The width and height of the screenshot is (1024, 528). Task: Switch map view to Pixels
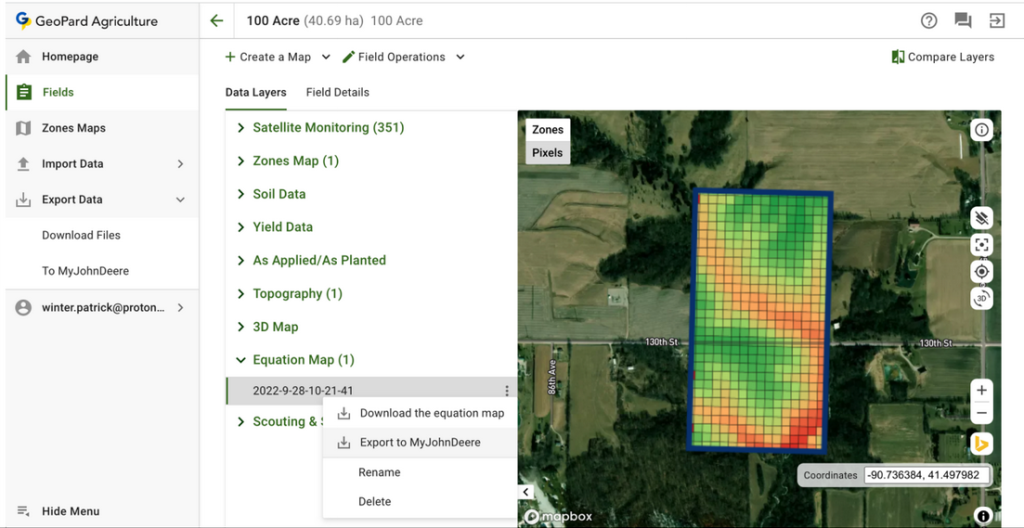(547, 153)
